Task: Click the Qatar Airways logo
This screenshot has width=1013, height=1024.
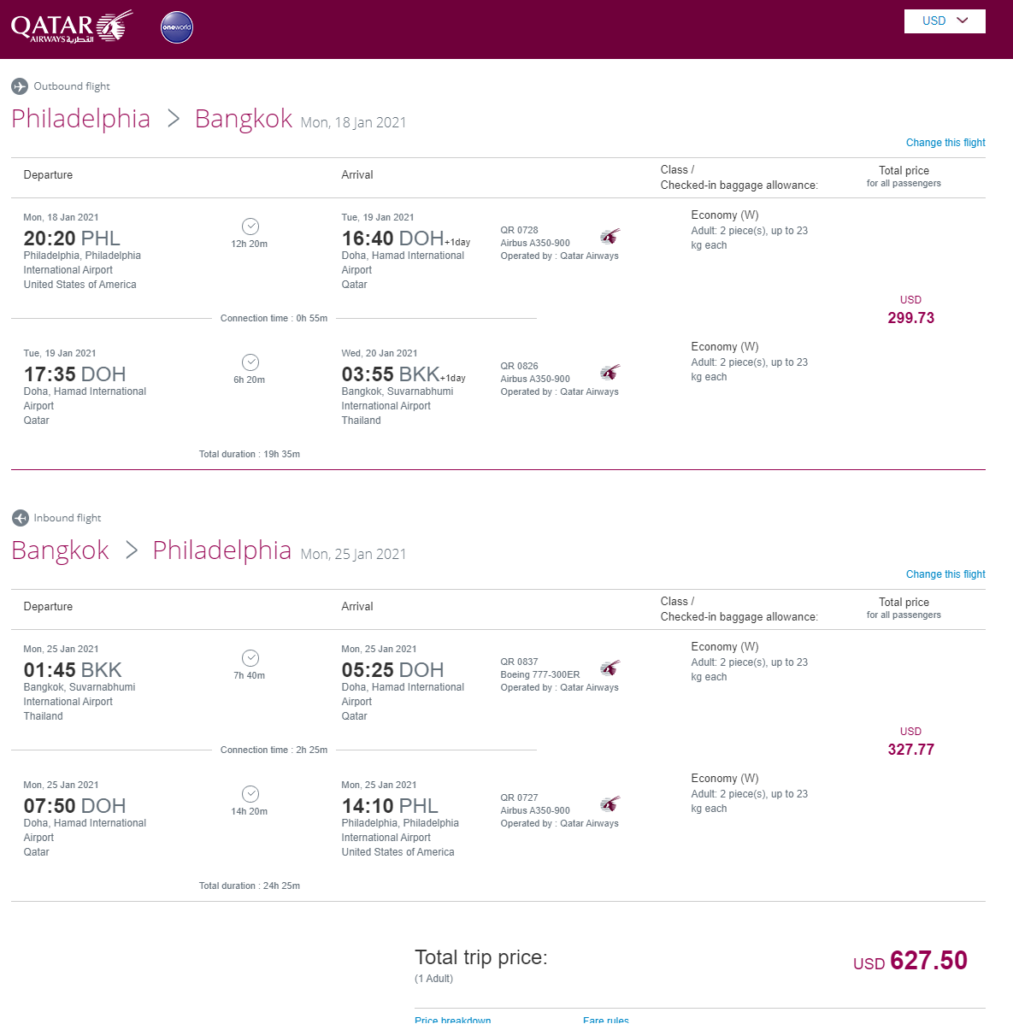Action: [x=72, y=27]
